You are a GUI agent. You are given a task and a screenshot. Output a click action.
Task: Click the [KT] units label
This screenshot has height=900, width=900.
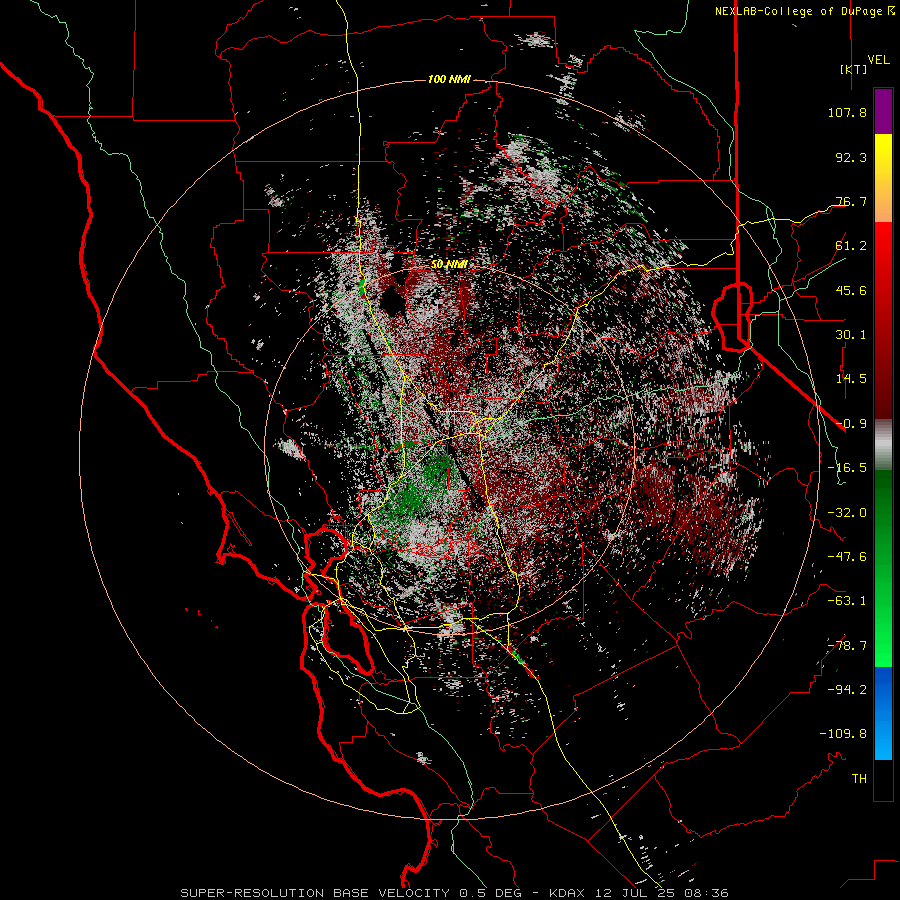pyautogui.click(x=854, y=69)
